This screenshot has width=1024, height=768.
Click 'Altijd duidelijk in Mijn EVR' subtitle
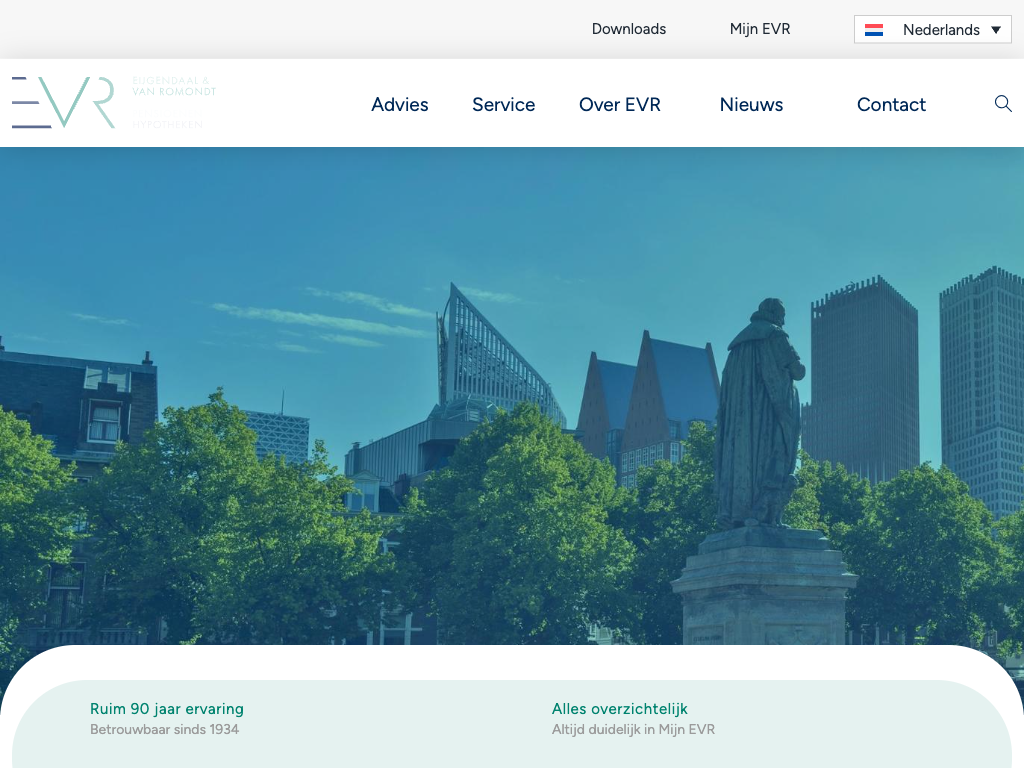click(633, 730)
